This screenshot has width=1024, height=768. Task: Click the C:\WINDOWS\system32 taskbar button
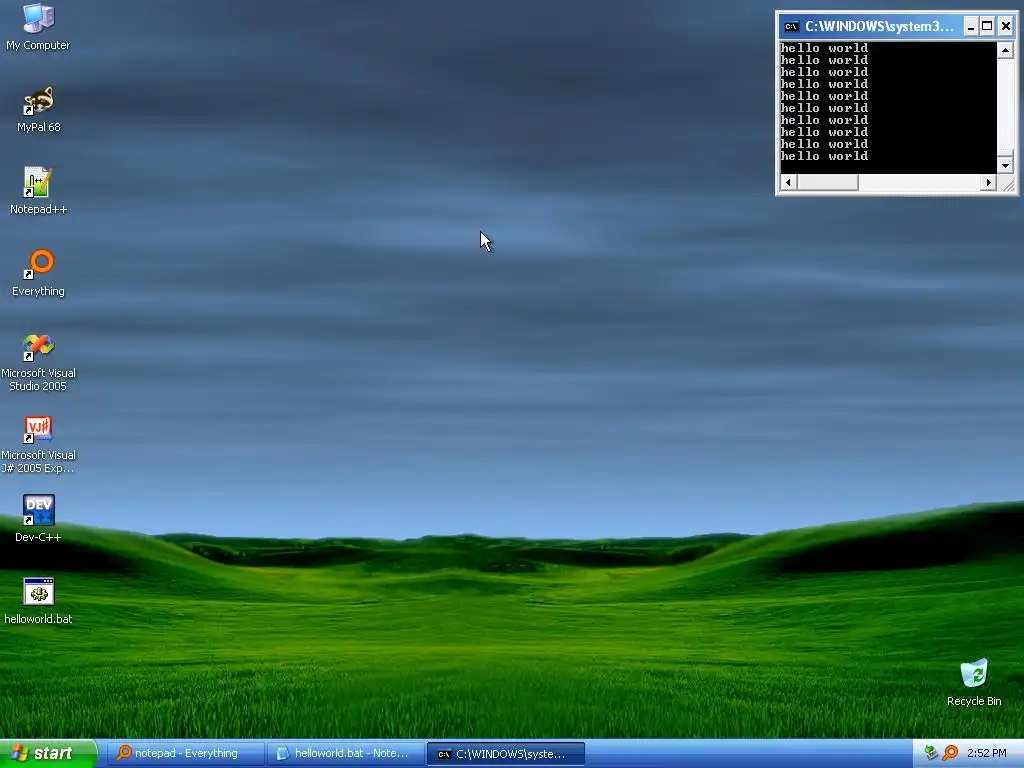pyautogui.click(x=506, y=754)
